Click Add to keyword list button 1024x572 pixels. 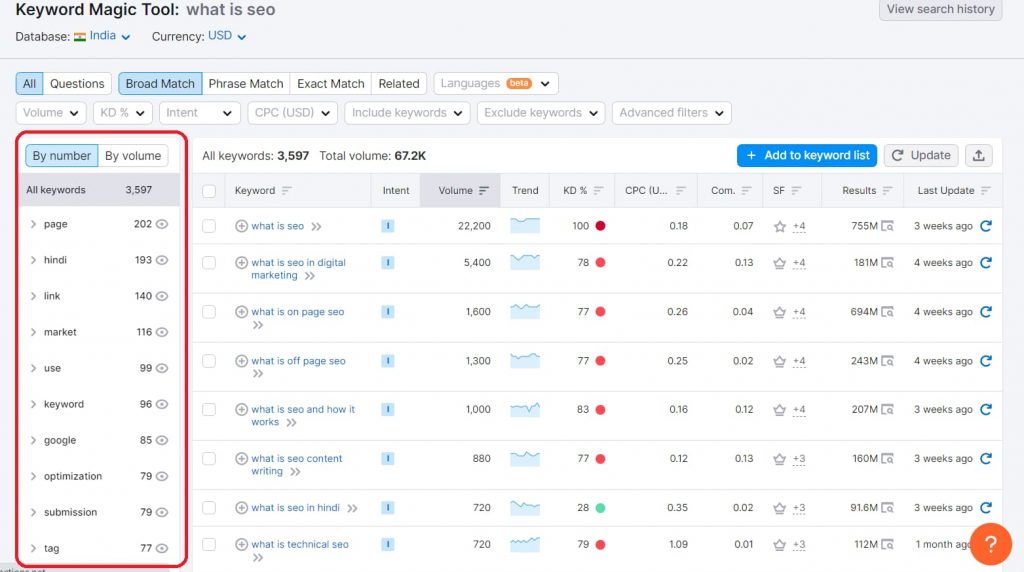point(807,155)
